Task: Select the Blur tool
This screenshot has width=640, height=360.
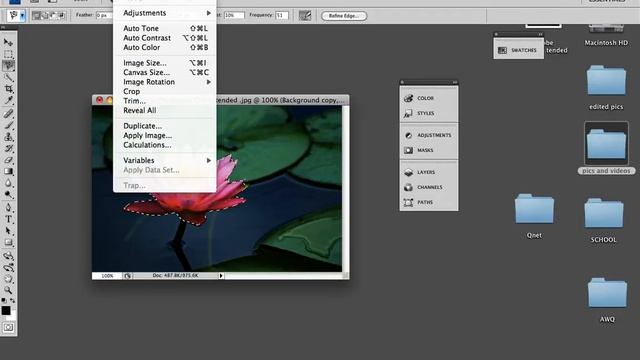Action: click(8, 183)
